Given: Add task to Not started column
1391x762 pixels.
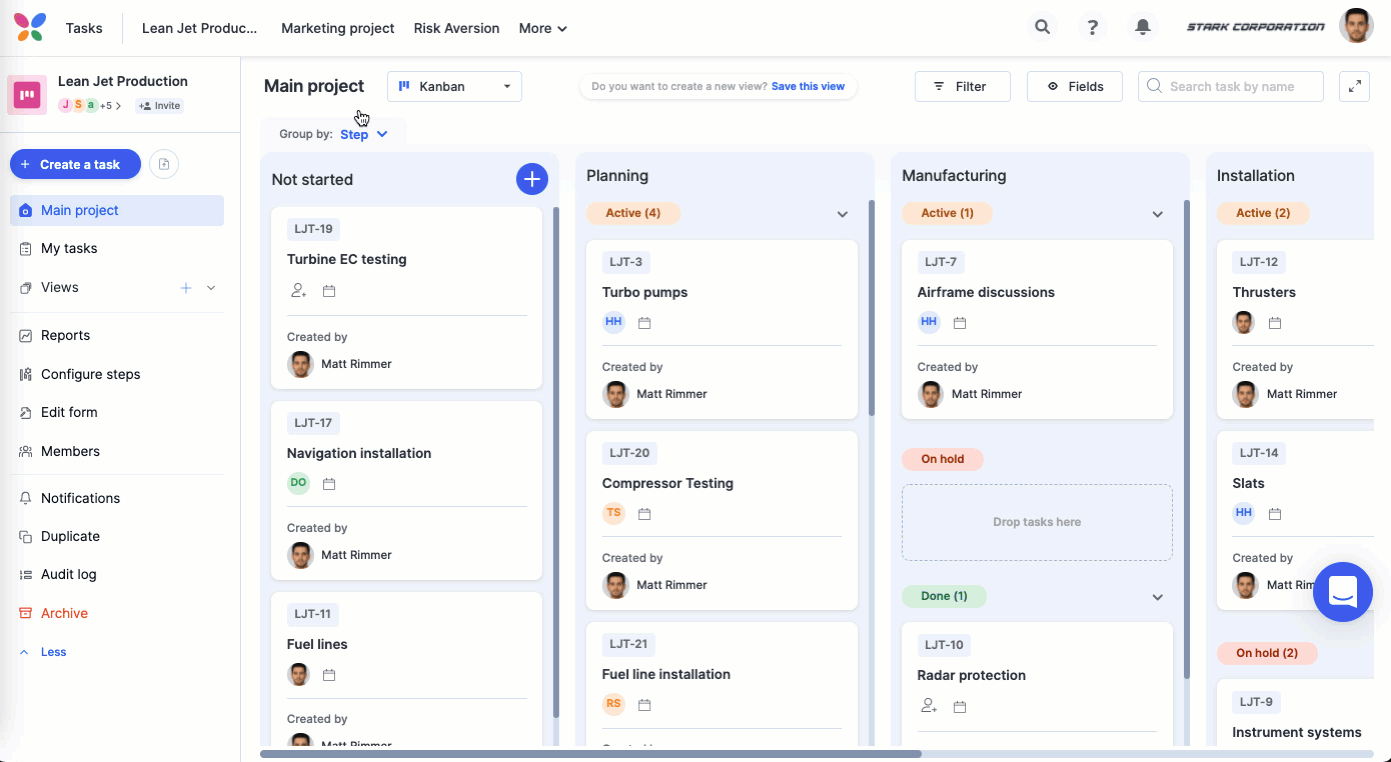Looking at the screenshot, I should [532, 179].
